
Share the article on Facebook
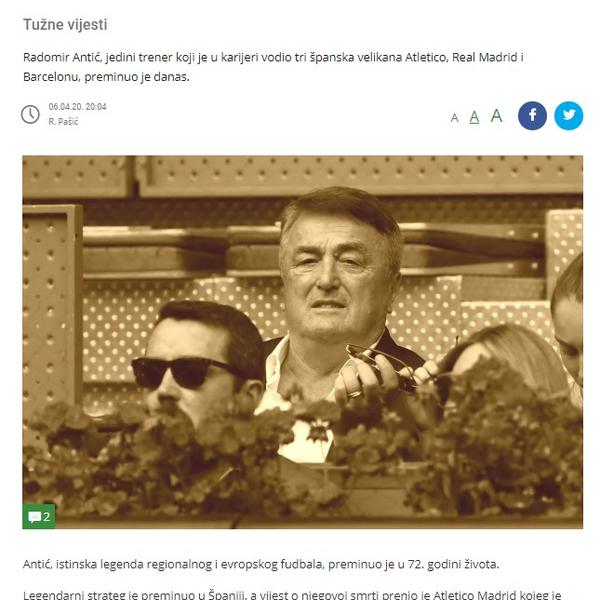(532, 116)
